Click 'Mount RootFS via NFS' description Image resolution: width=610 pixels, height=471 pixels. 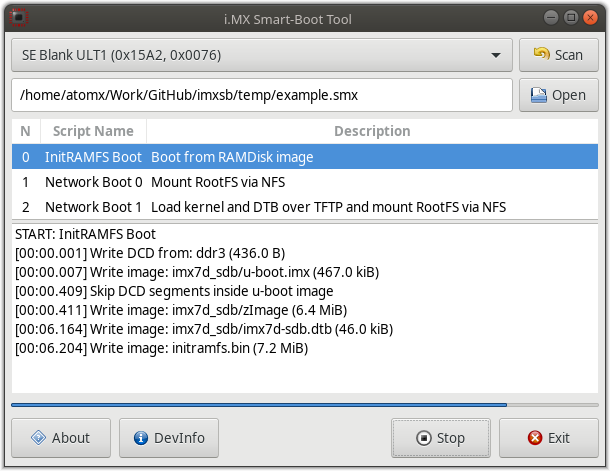coord(218,182)
